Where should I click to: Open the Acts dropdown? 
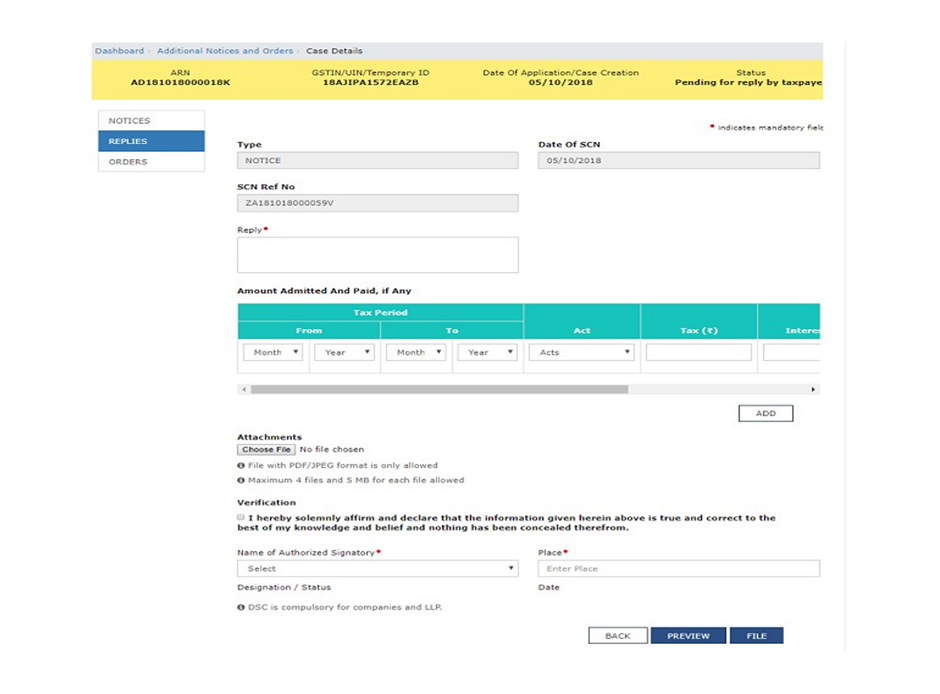pos(585,353)
